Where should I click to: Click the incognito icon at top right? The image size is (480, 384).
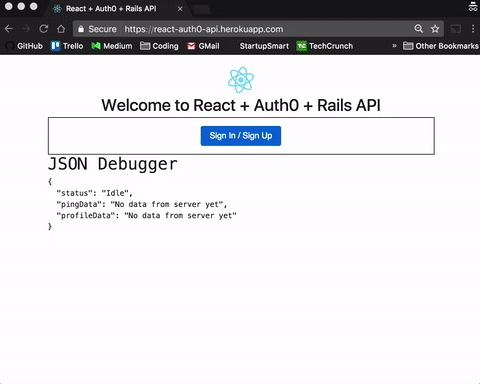(473, 7)
